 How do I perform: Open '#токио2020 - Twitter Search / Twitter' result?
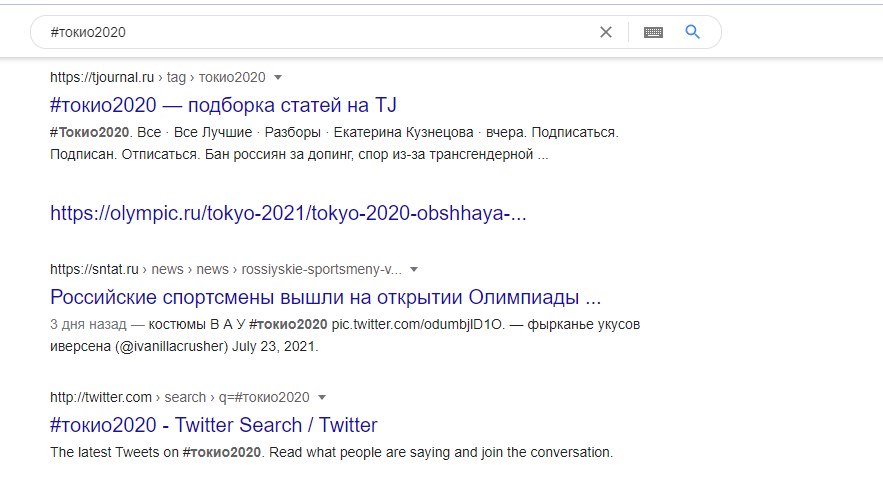pos(214,425)
